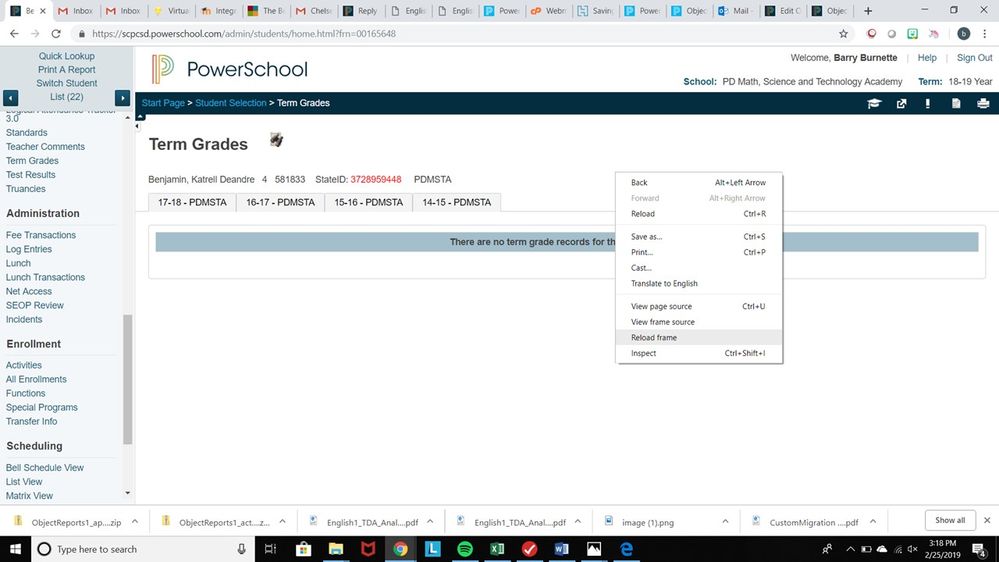Go to previous student arrow
This screenshot has width=999, height=562.
11,97
